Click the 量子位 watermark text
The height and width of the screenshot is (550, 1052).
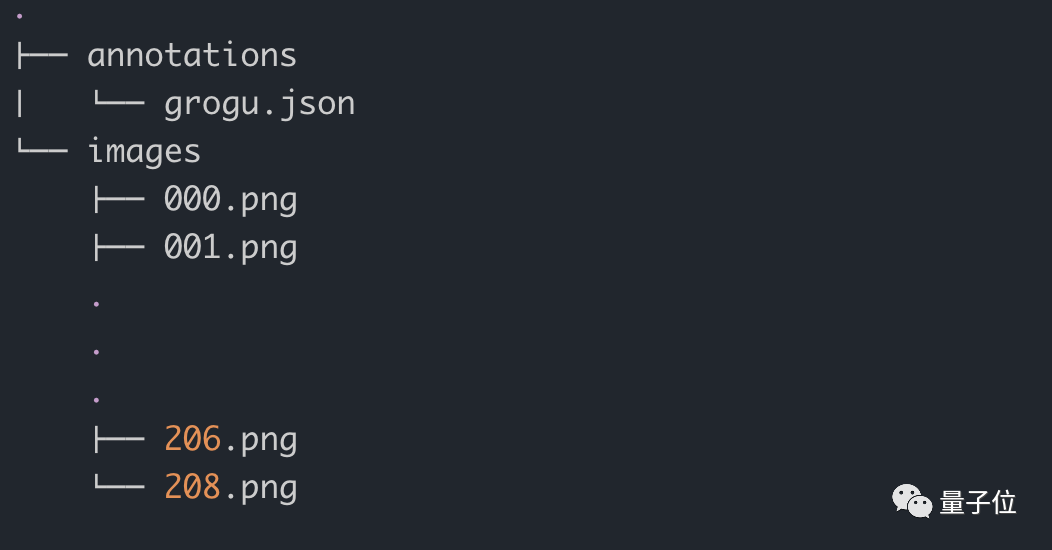click(978, 502)
